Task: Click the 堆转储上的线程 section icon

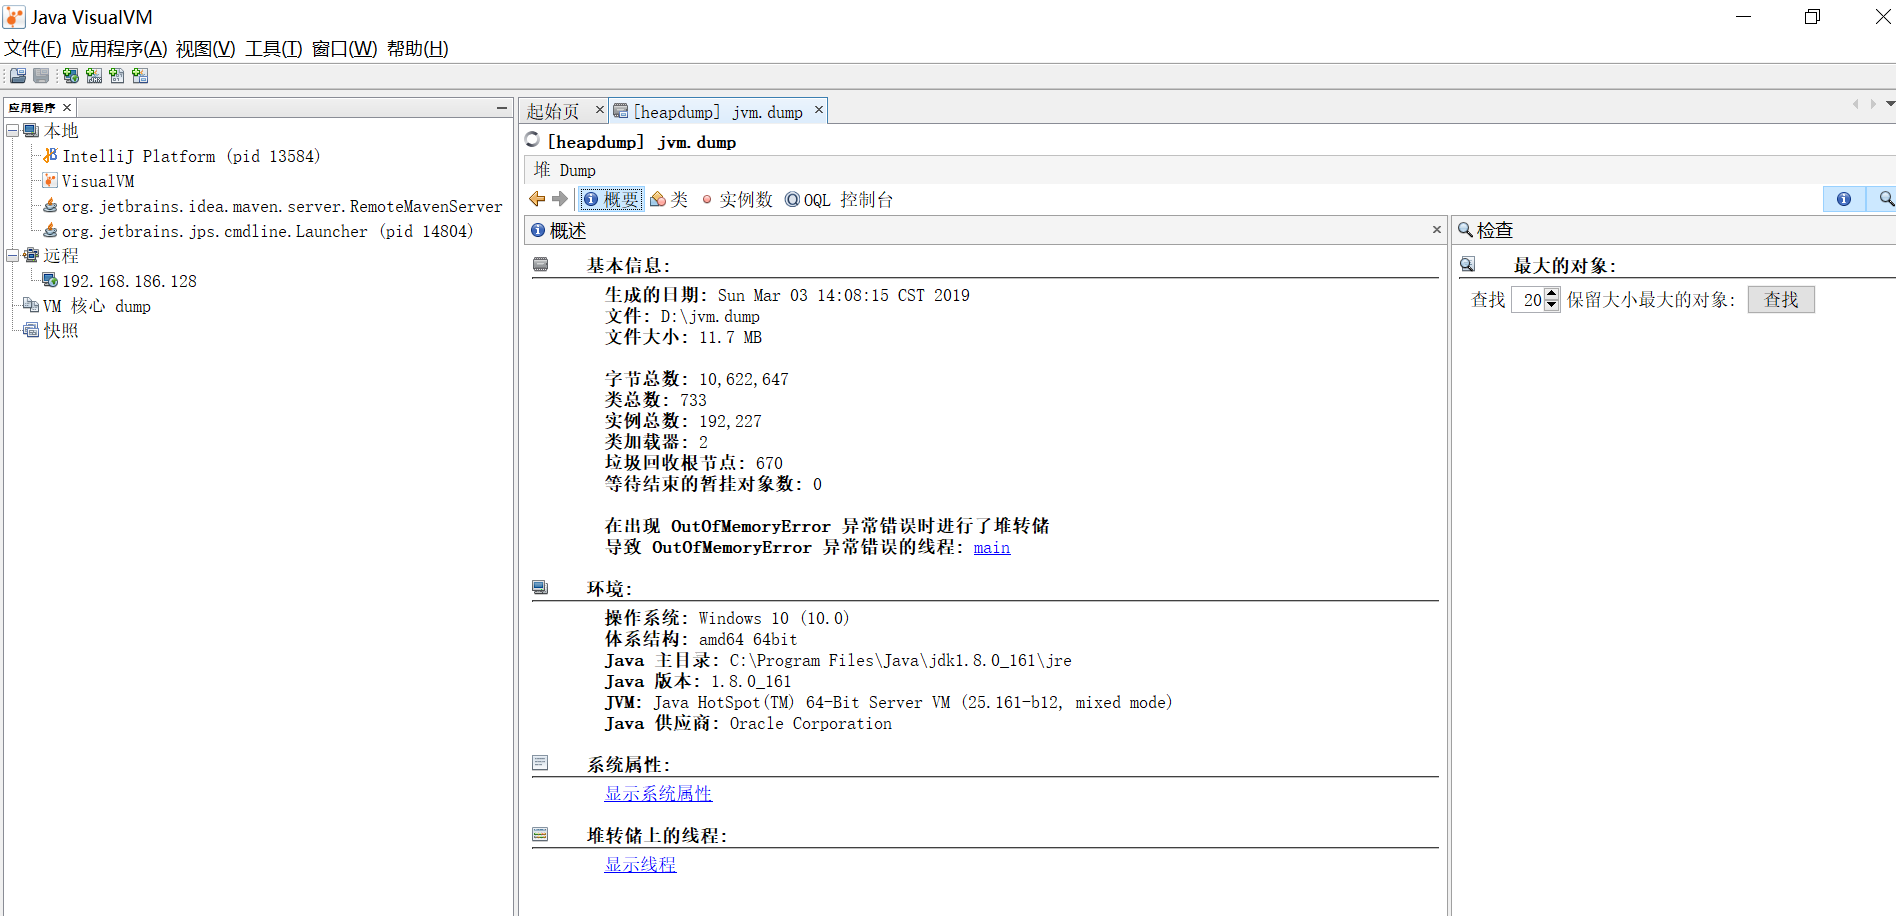Action: pos(541,834)
